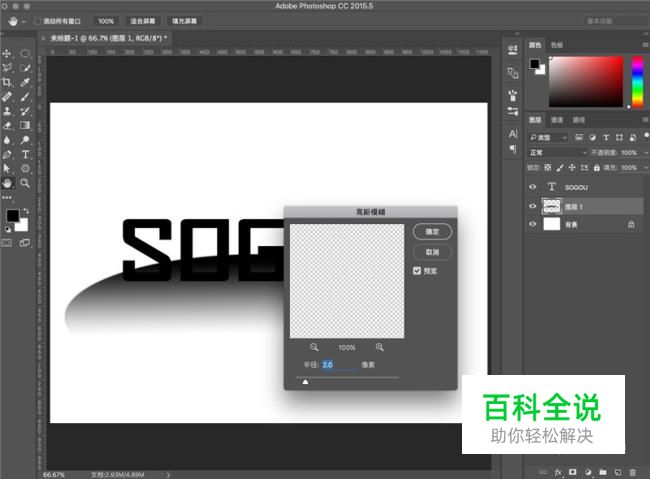Image resolution: width=650 pixels, height=479 pixels.
Task: Select the Eyedropper tool
Action: coord(25,82)
